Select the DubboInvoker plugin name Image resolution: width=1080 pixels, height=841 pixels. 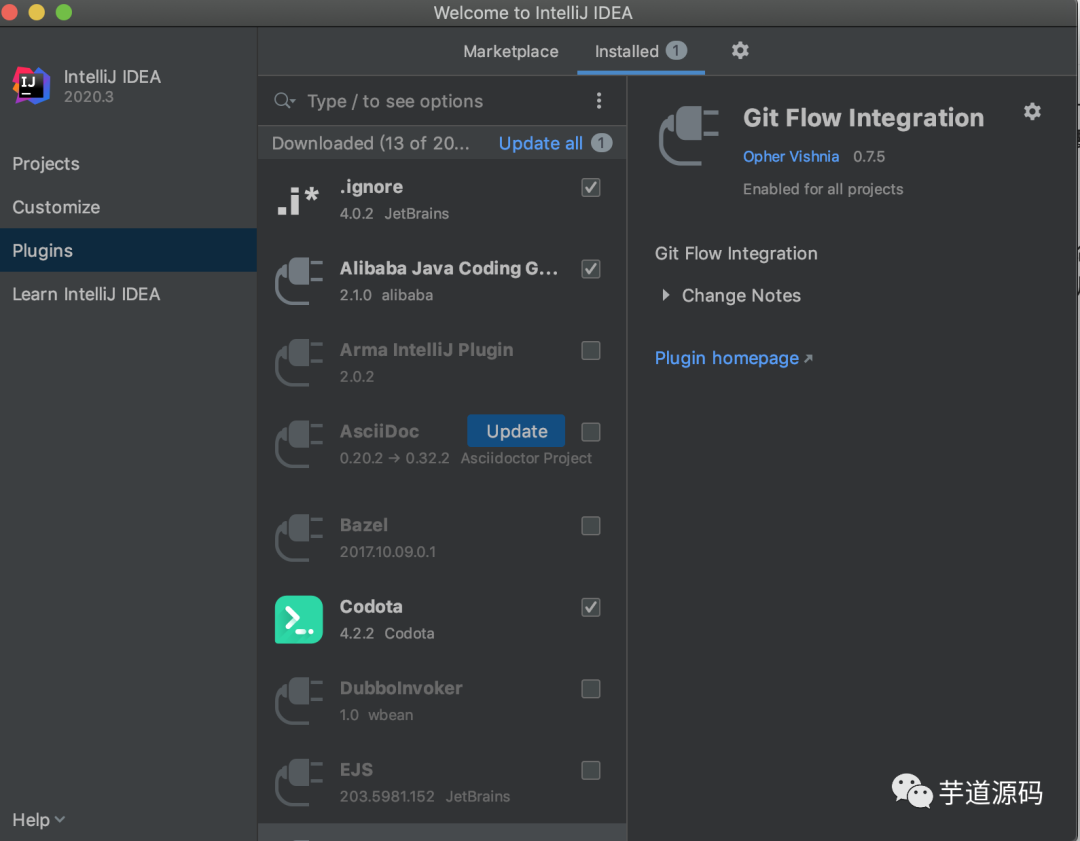pos(401,688)
